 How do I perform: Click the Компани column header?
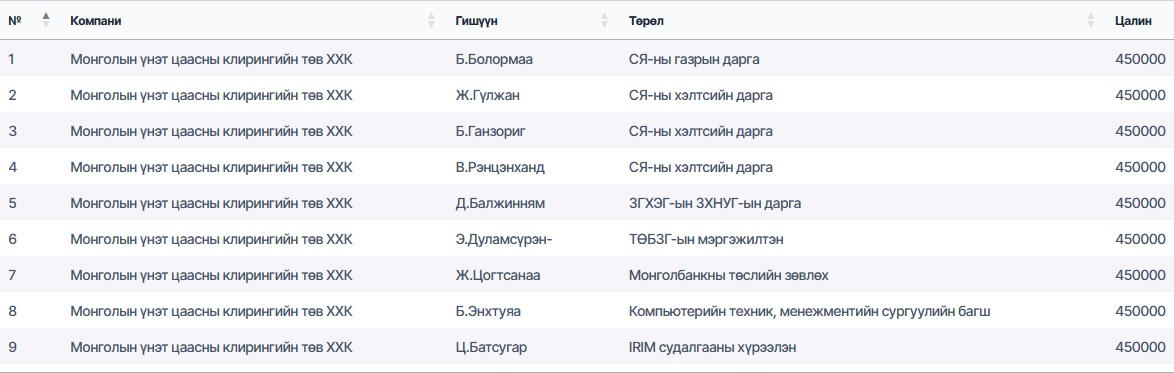pyautogui.click(x=96, y=21)
